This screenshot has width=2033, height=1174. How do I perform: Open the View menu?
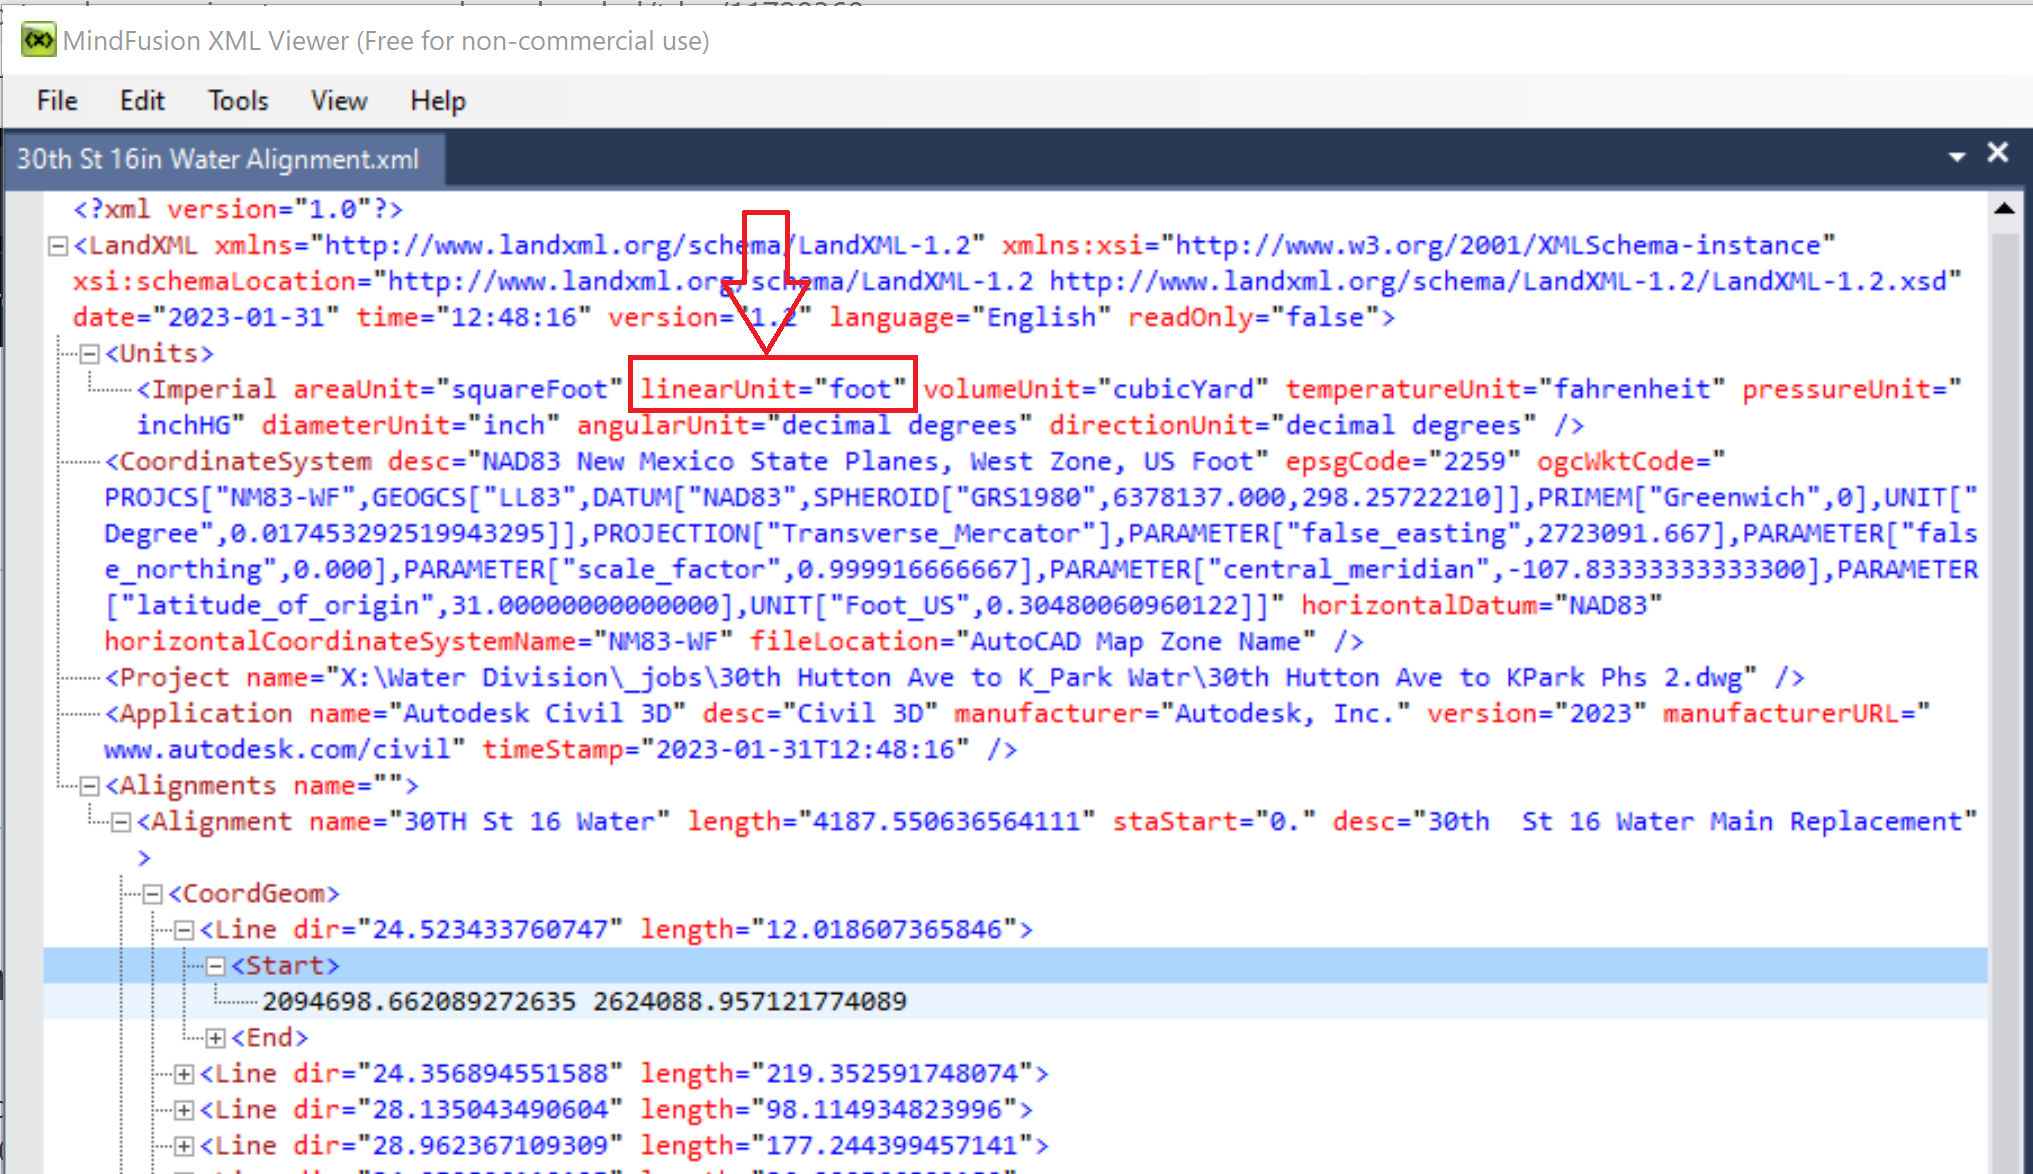(338, 100)
